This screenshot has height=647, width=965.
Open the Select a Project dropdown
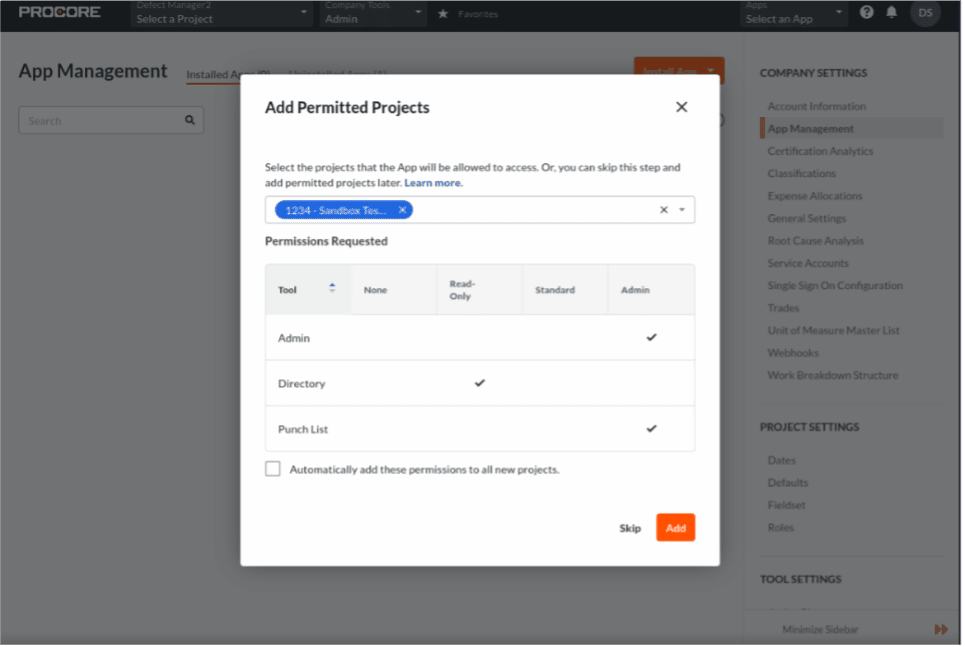(x=222, y=14)
